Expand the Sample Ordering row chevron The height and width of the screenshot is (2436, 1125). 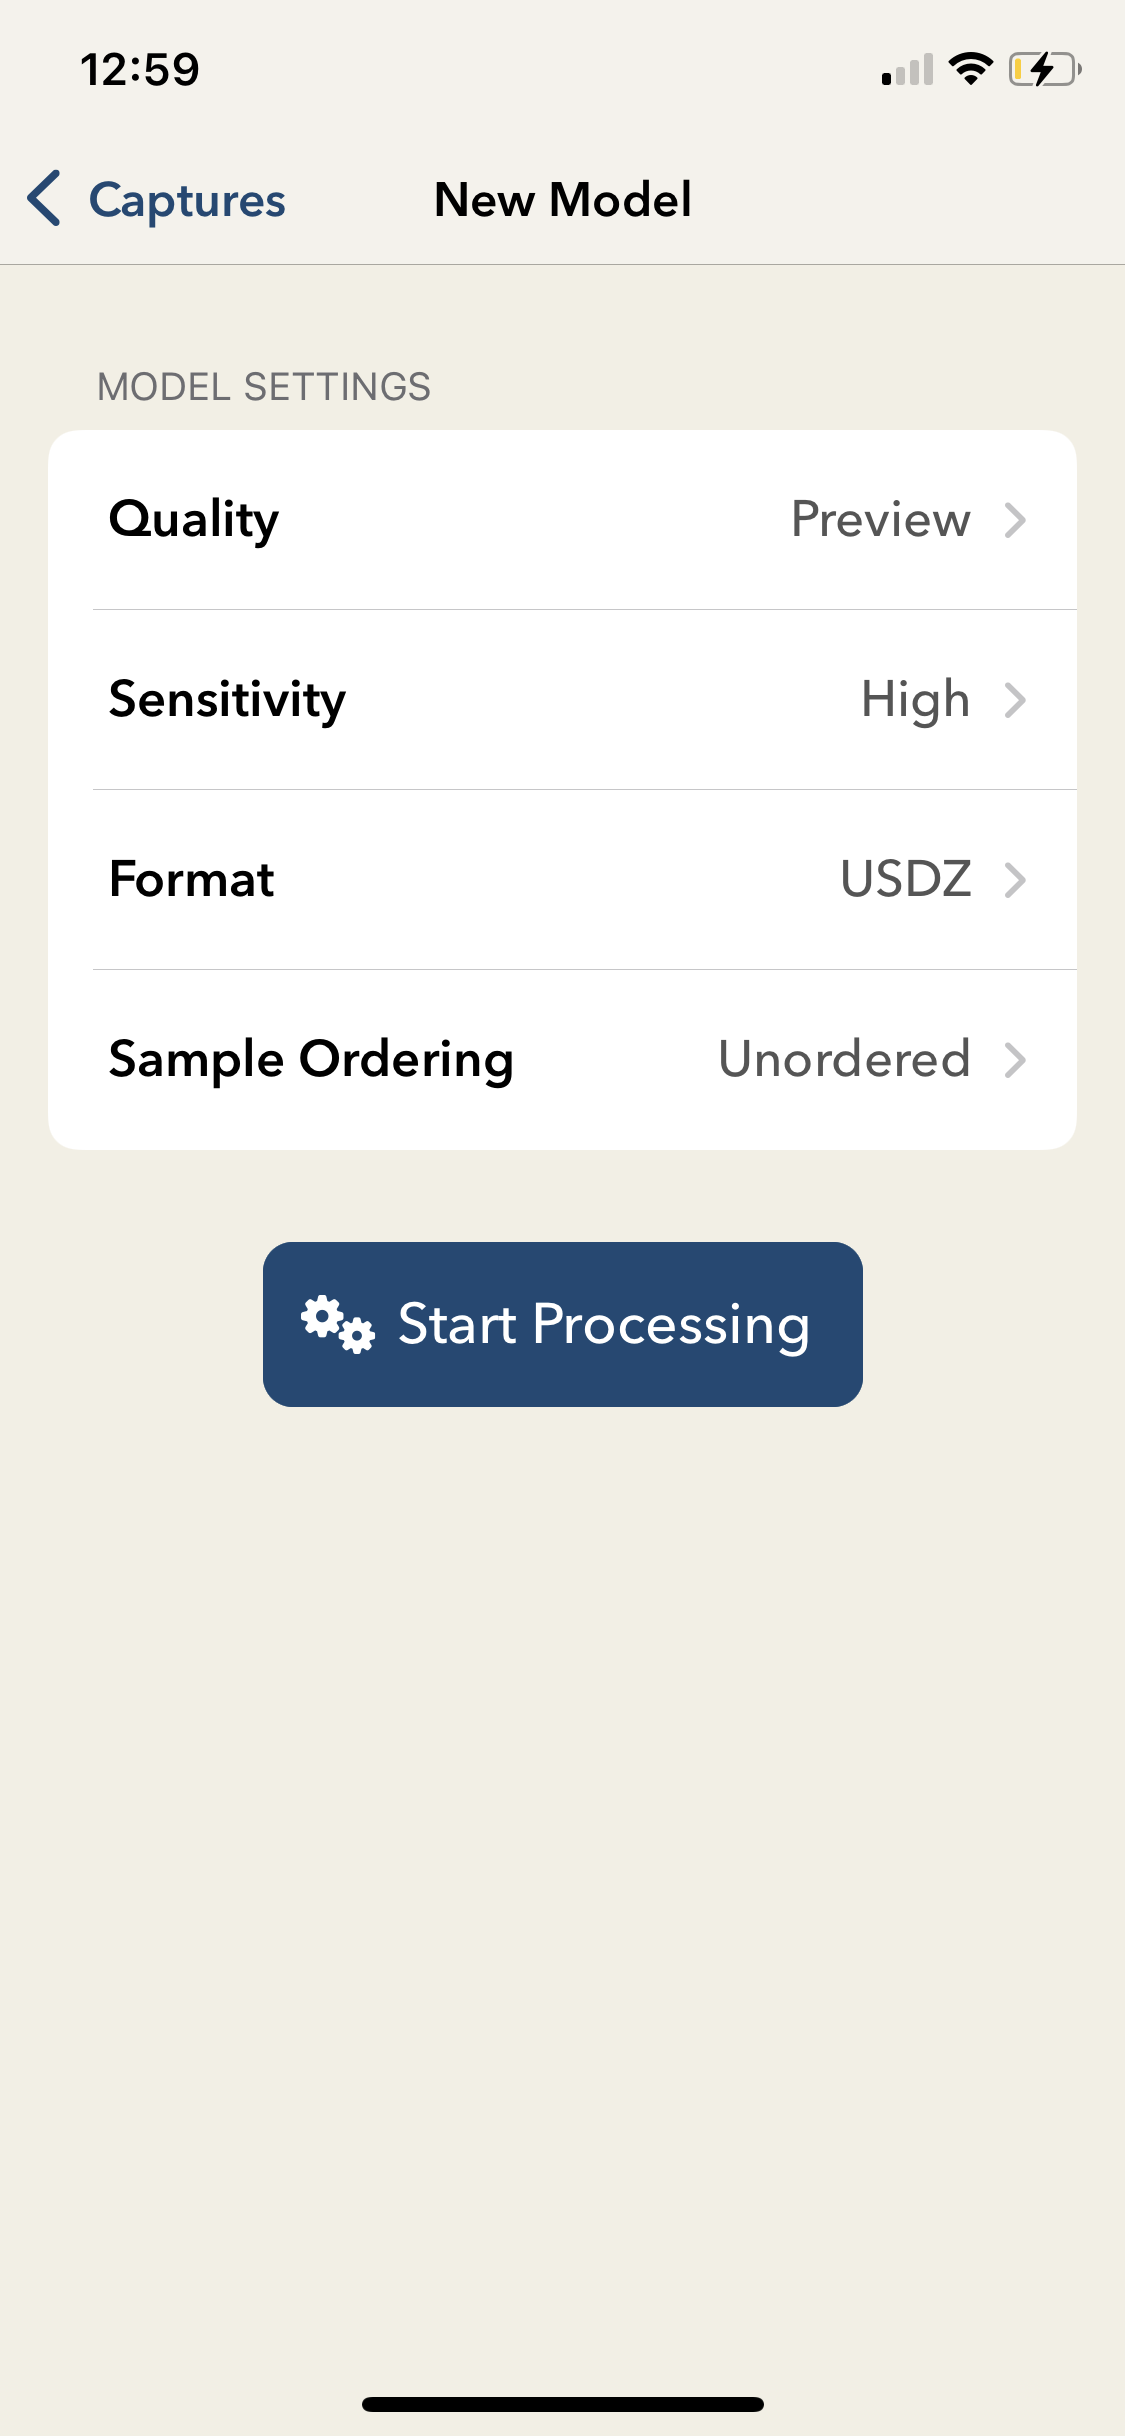[1015, 1060]
